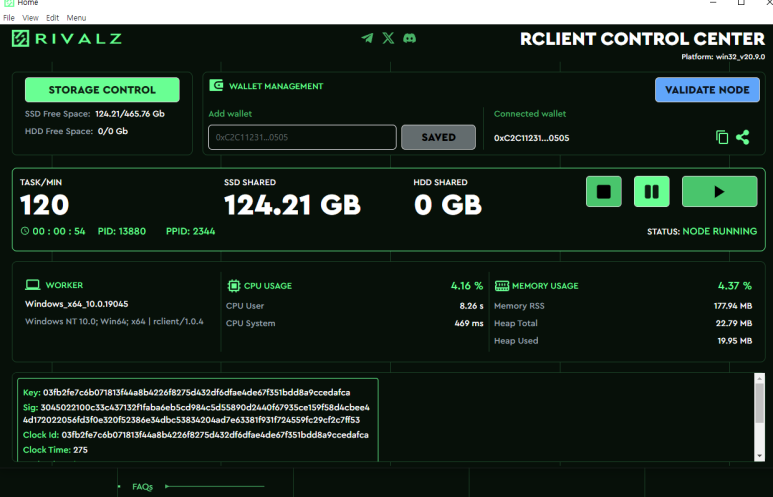Click the Saved wallet button
Viewport: 773px width, 497px height.
pyautogui.click(x=438, y=137)
